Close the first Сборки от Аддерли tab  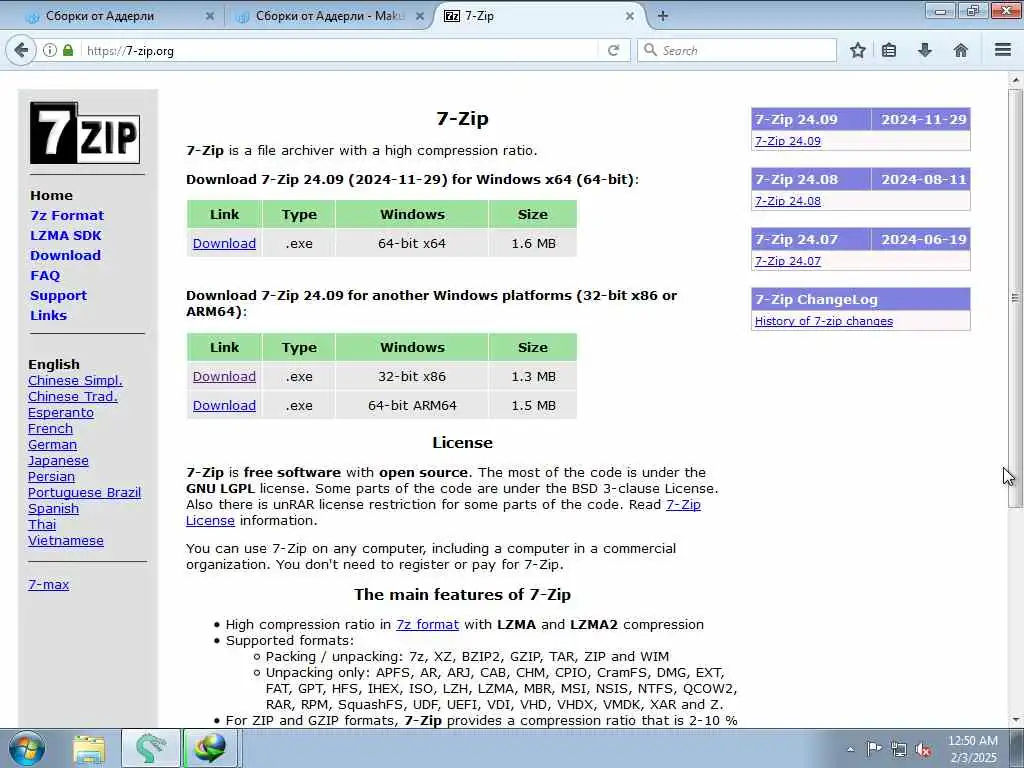click(210, 16)
